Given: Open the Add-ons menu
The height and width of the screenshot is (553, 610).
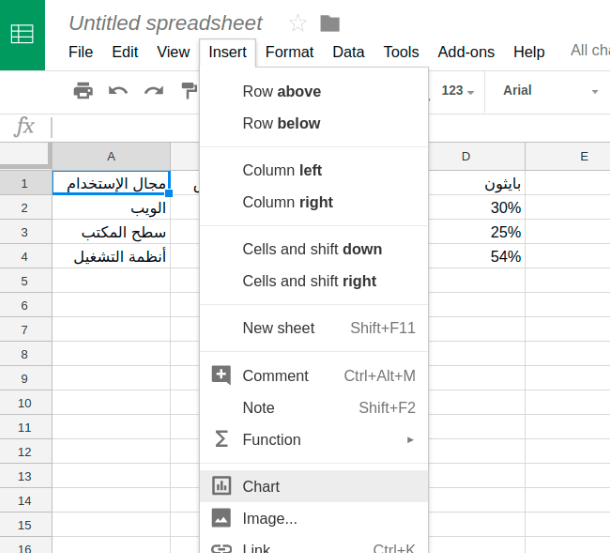Looking at the screenshot, I should (x=466, y=52).
